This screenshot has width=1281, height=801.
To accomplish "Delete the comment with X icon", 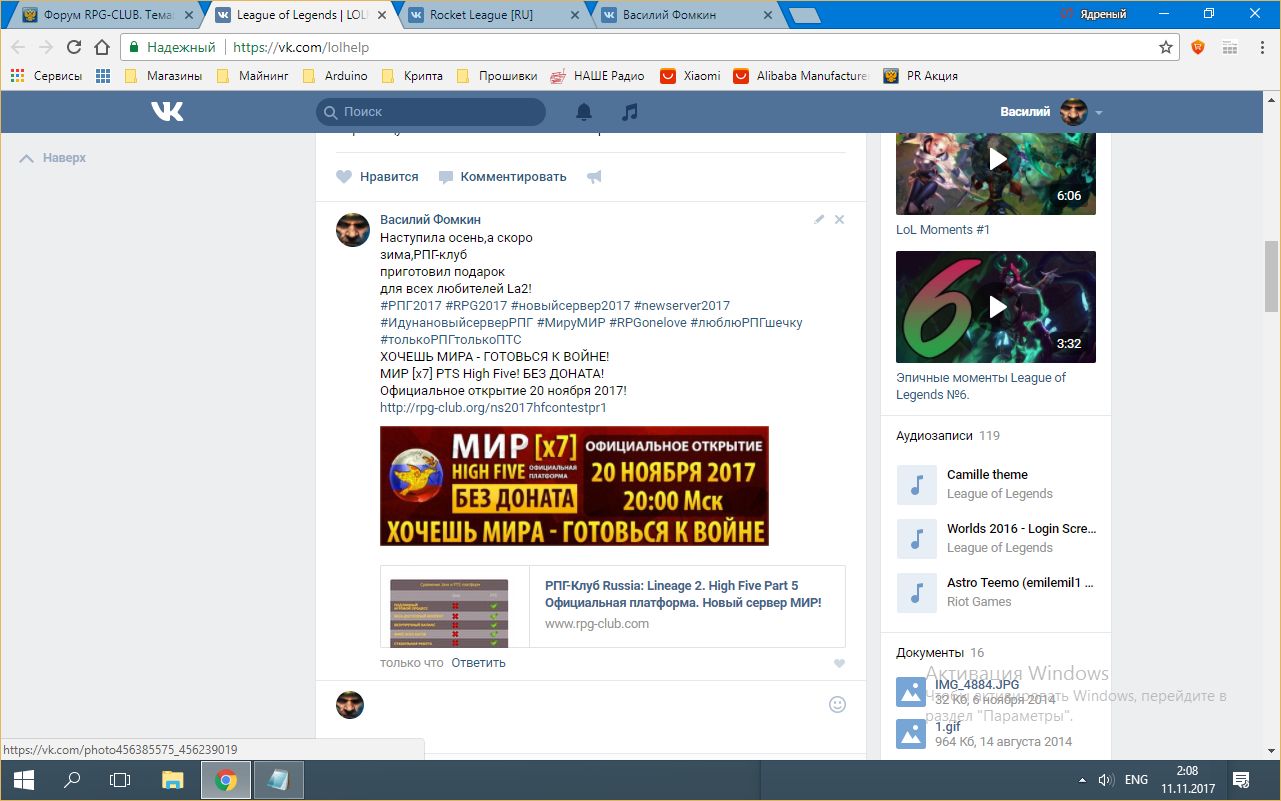I will pos(839,219).
